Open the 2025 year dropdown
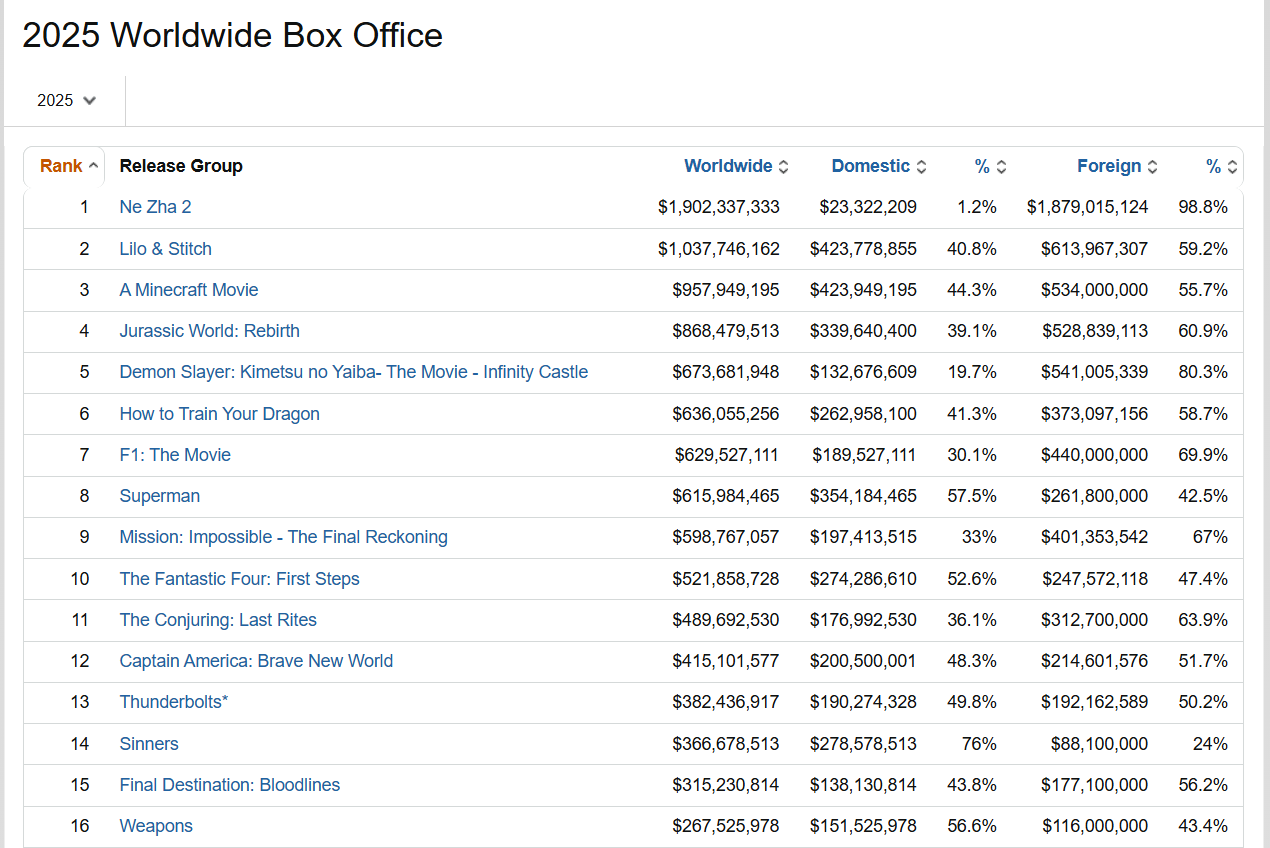Viewport: 1270px width, 848px height. point(67,100)
